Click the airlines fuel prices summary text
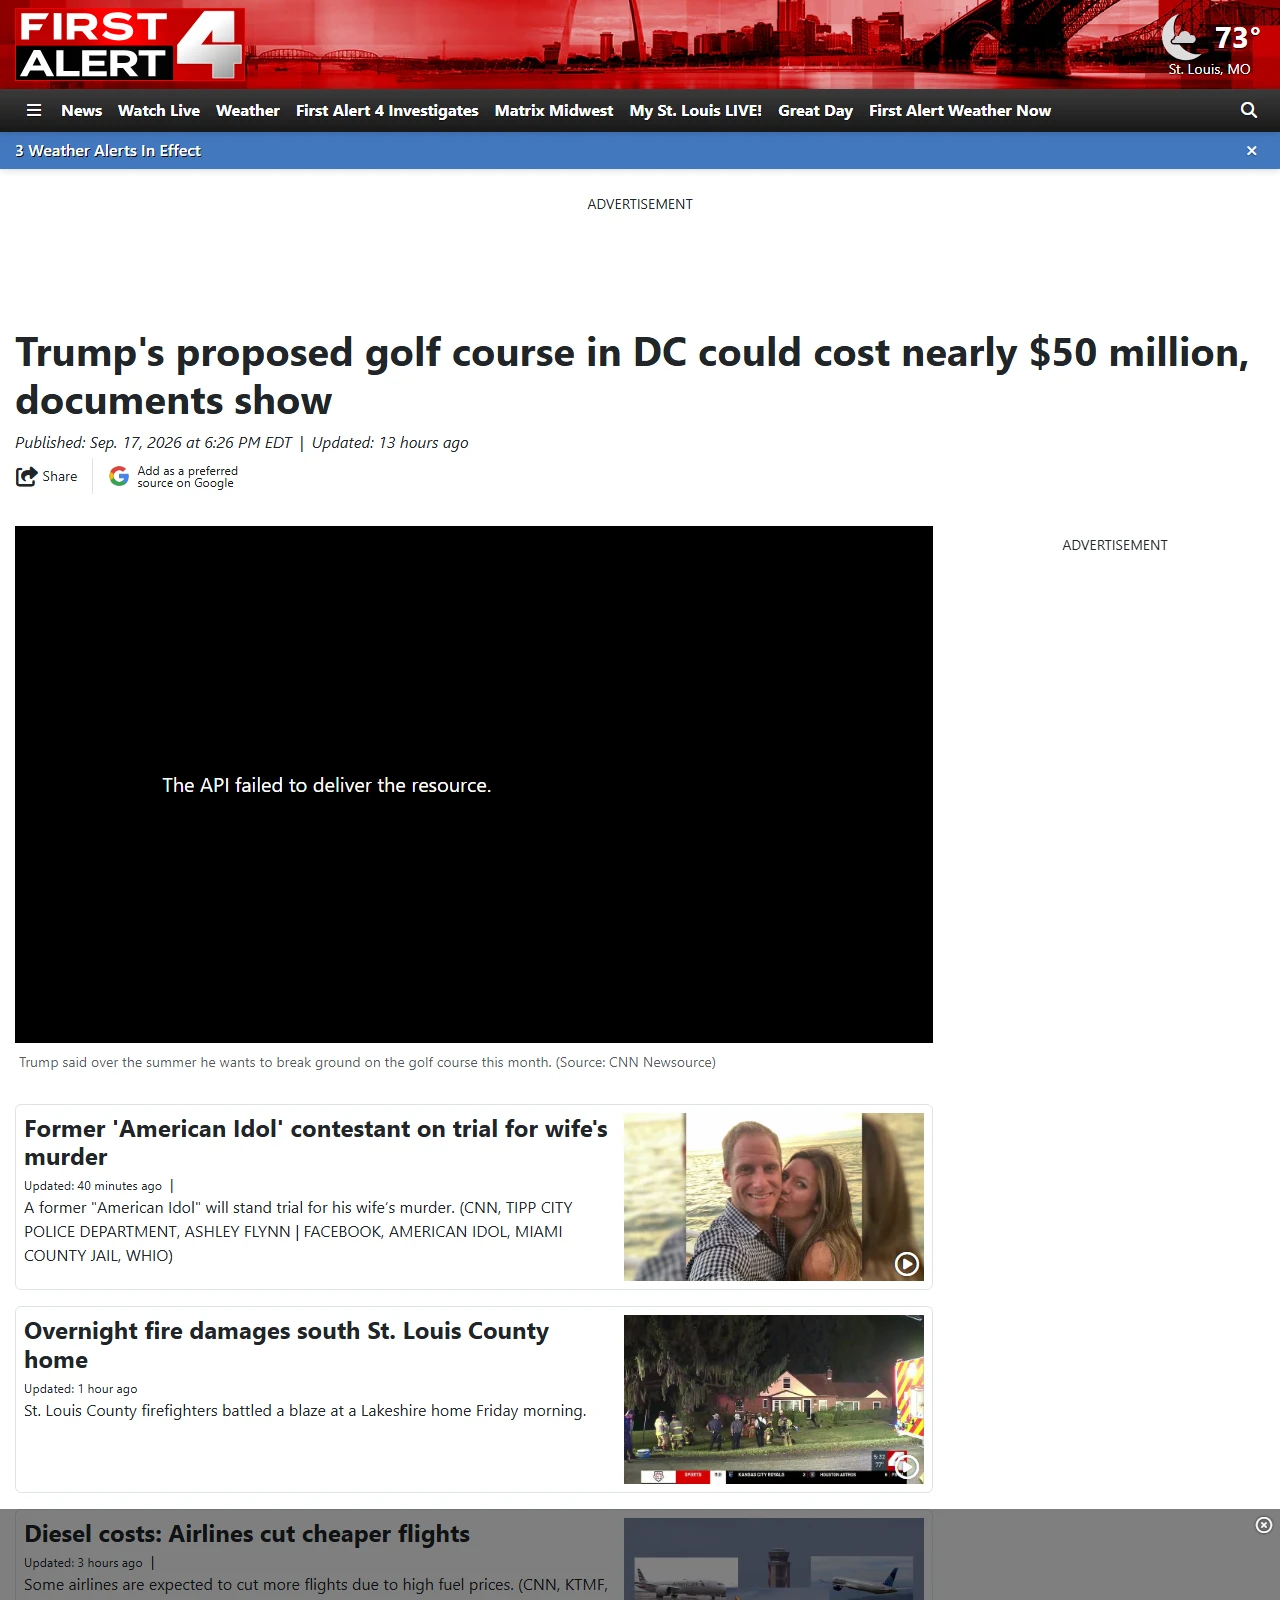1280x1600 pixels. click(316, 1585)
